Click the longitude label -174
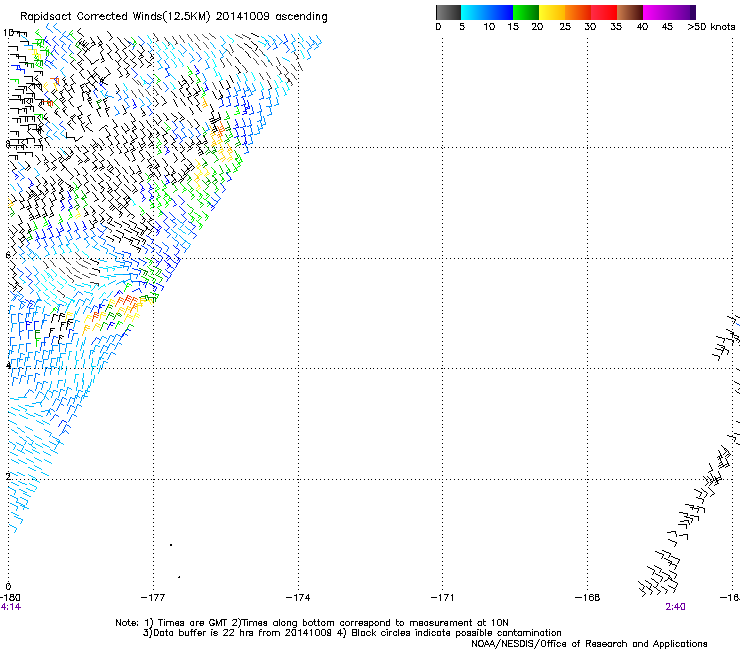Viewport: 740px width, 650px height. [x=298, y=598]
